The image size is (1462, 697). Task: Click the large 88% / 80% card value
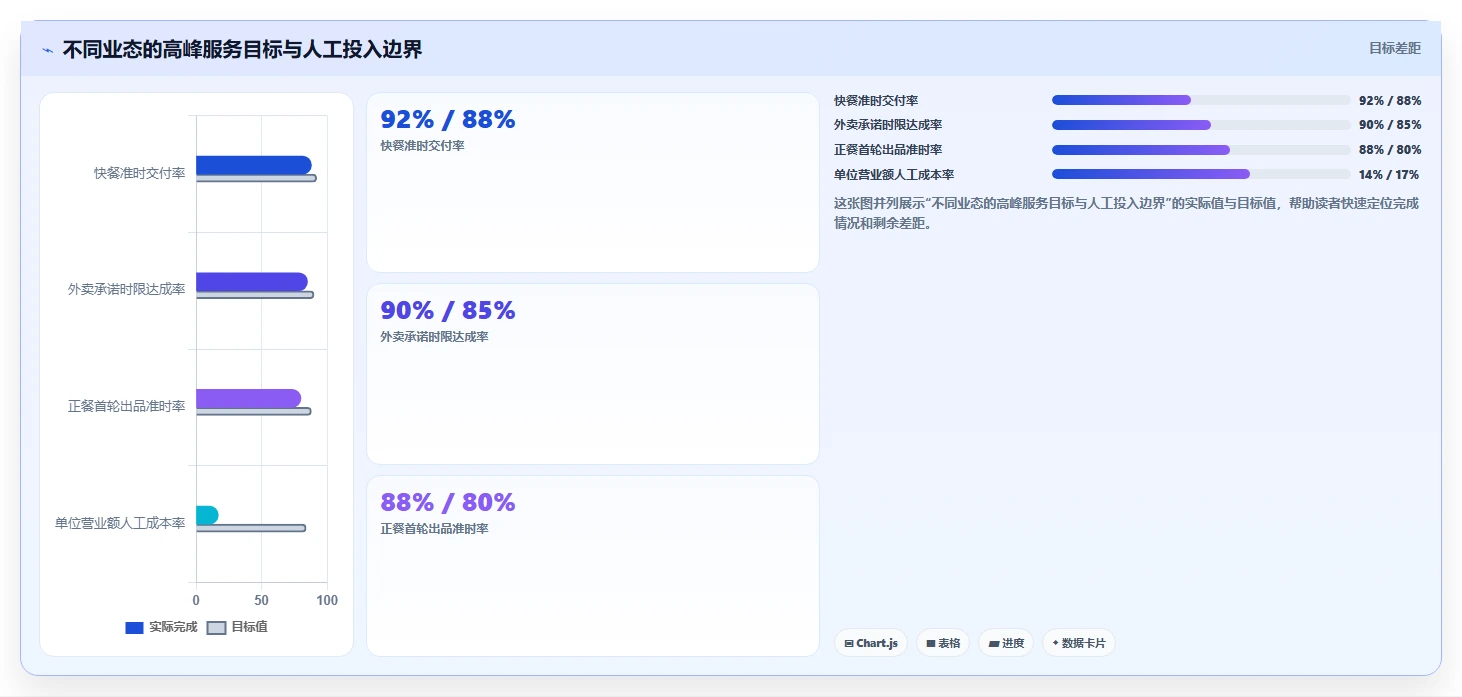[x=448, y=503]
